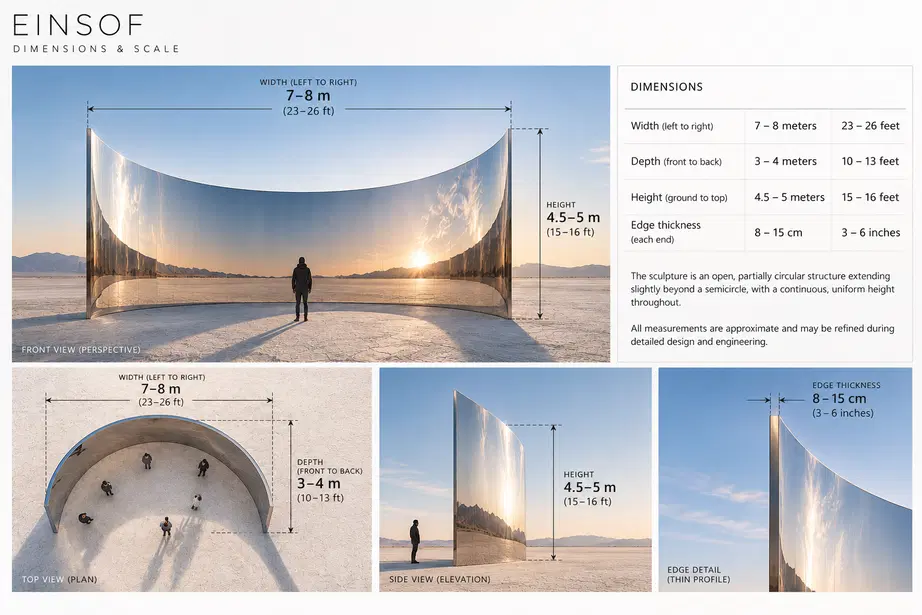Click the 4.5–5 m height label in front view

pyautogui.click(x=573, y=218)
